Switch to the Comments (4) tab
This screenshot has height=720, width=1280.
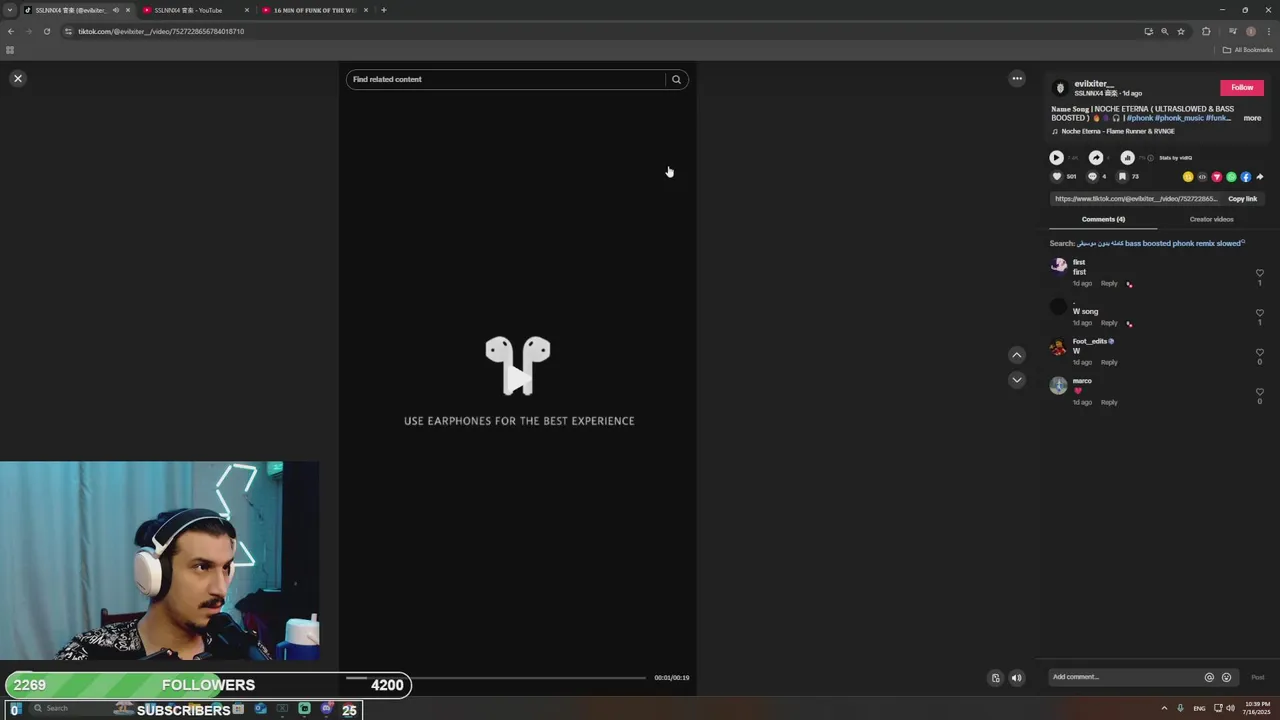pos(1103,219)
